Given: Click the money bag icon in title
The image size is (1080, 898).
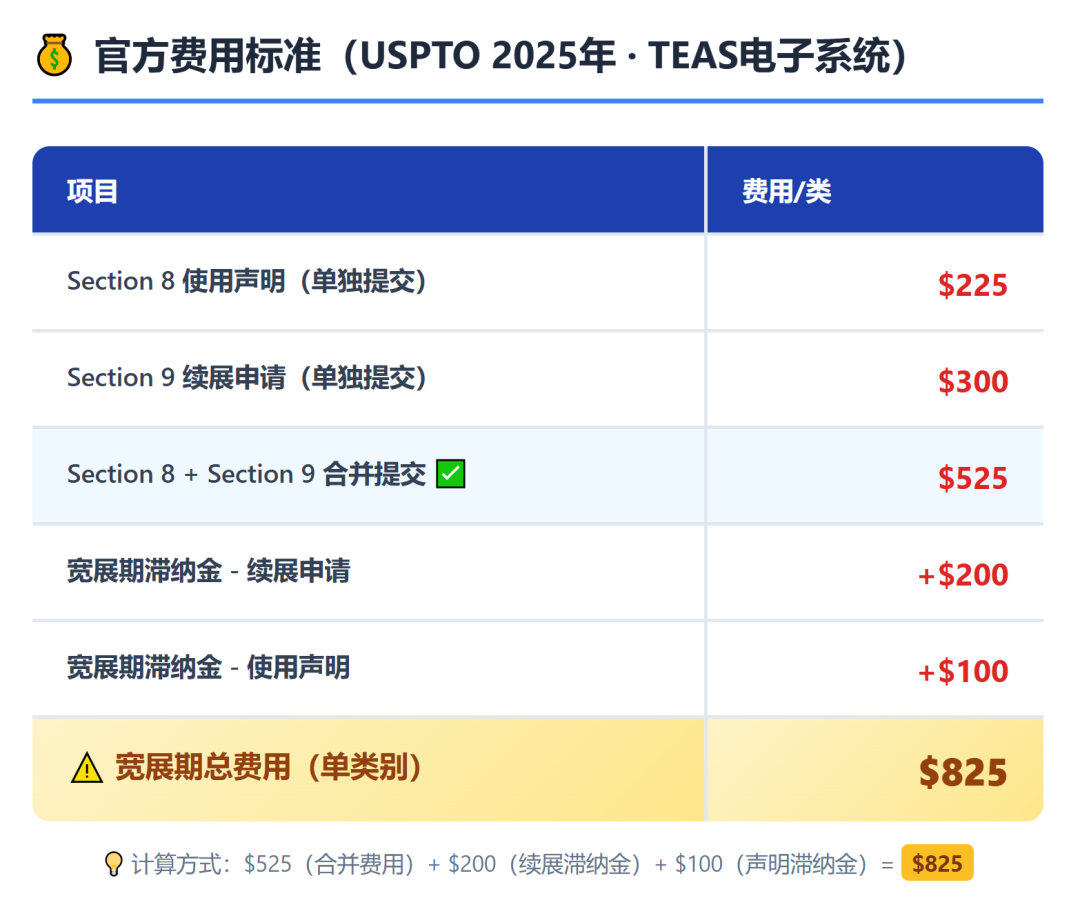Looking at the screenshot, I should [54, 55].
